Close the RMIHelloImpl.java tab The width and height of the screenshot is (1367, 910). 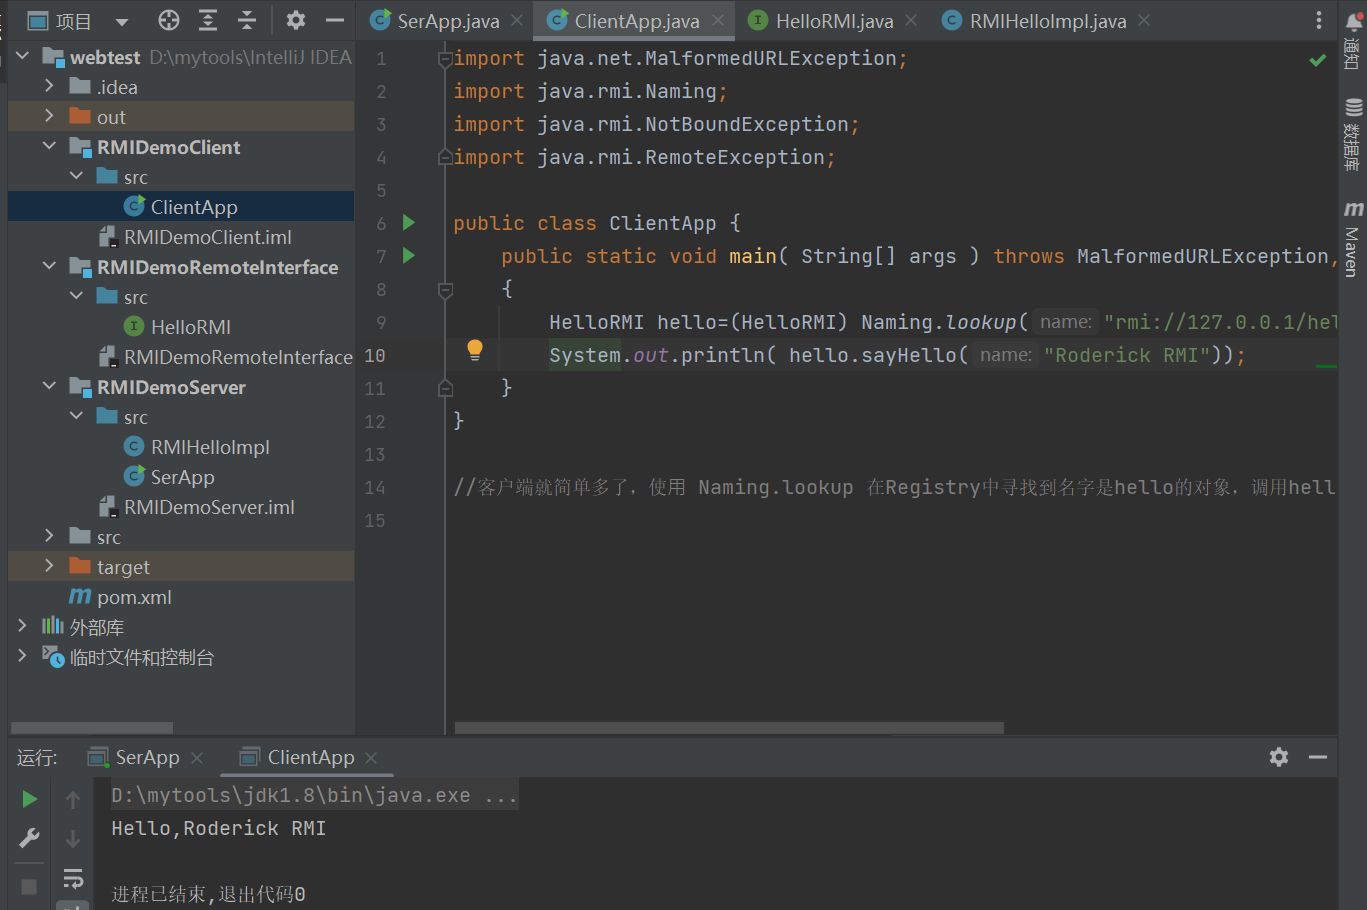coord(1144,20)
